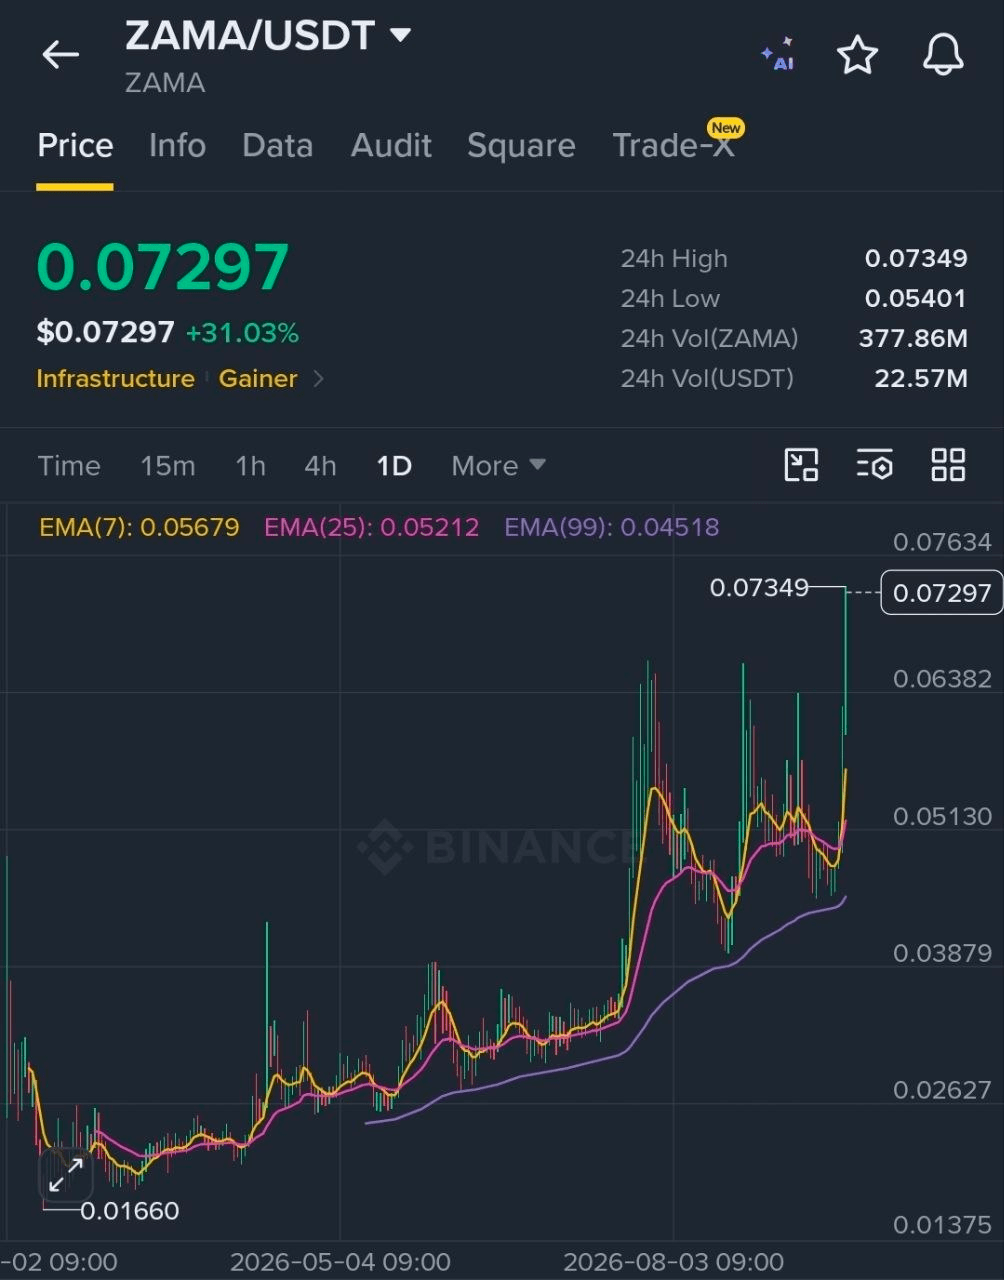Viewport: 1004px width, 1280px height.
Task: Open the Gainer tag link
Action: (x=258, y=379)
